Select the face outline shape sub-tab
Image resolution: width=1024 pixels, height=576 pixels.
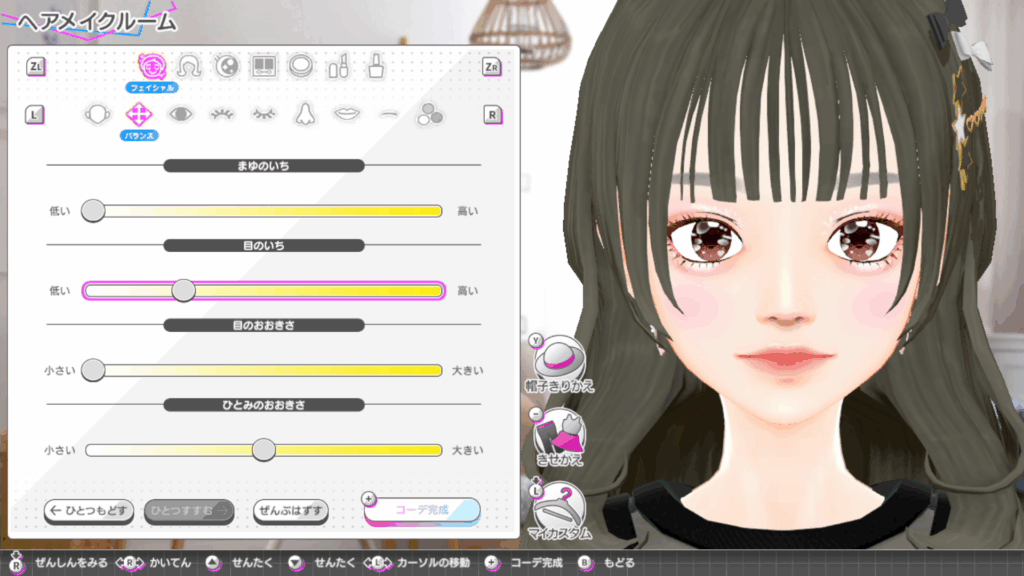(x=96, y=114)
